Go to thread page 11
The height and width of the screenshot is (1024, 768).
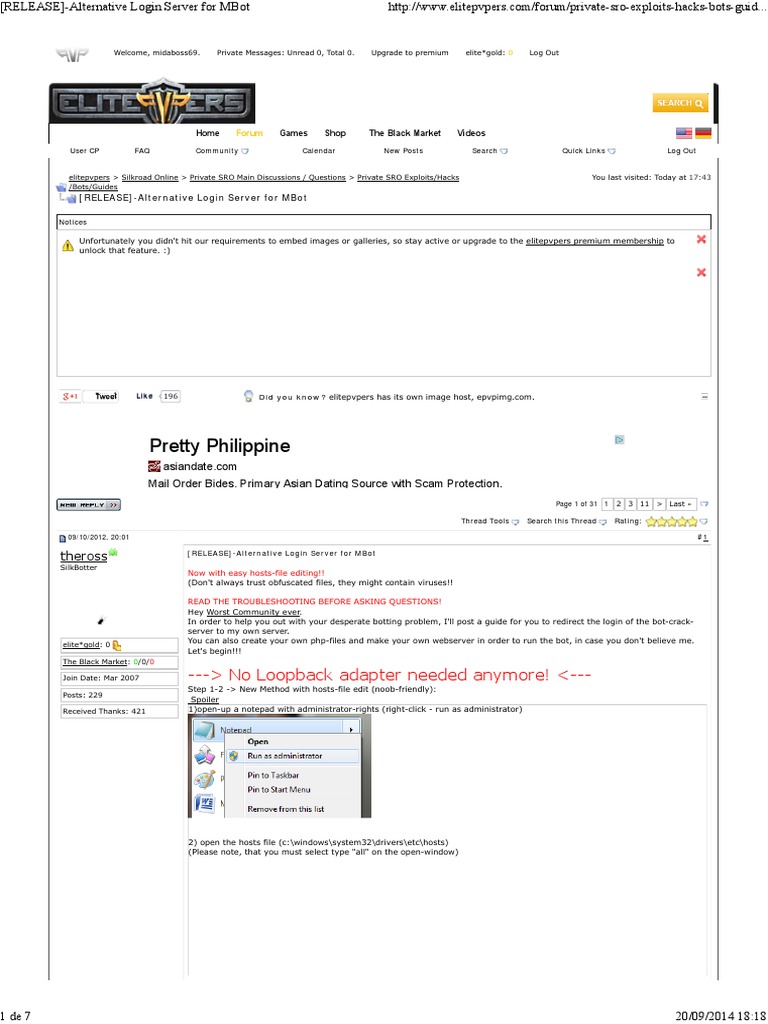point(645,504)
